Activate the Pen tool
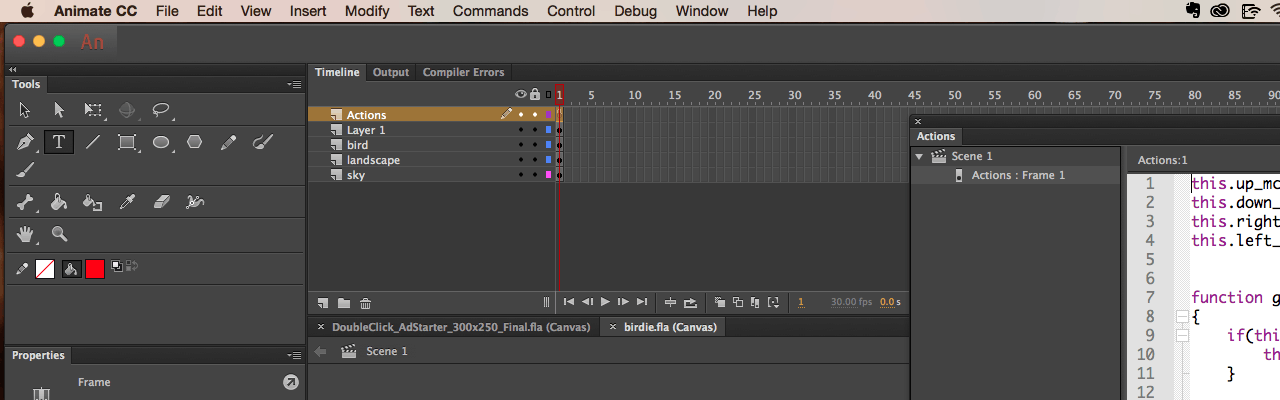Viewport: 1280px width, 400px height. tap(25, 143)
